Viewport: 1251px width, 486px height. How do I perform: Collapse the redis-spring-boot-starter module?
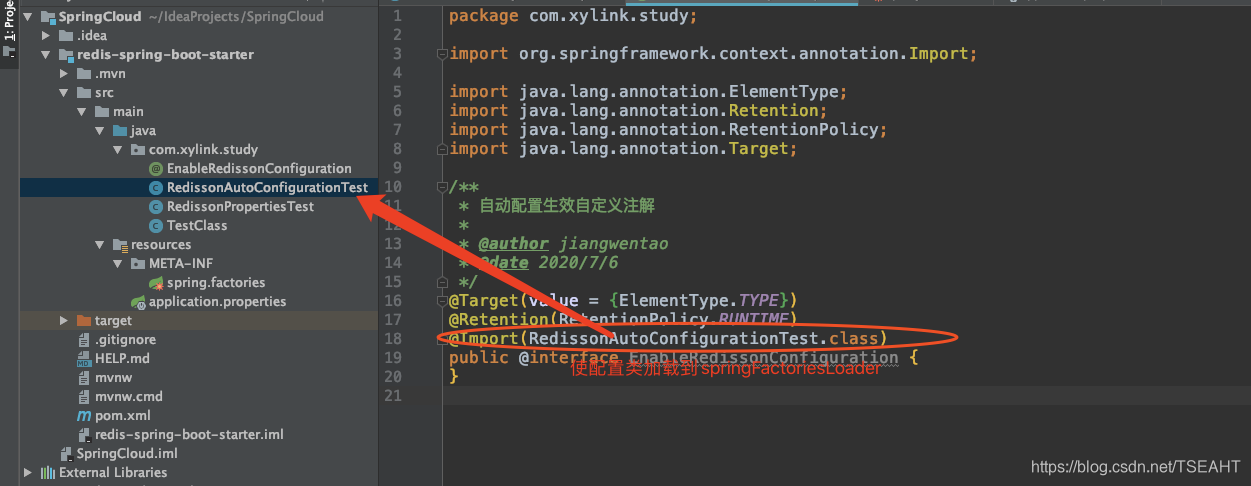46,55
